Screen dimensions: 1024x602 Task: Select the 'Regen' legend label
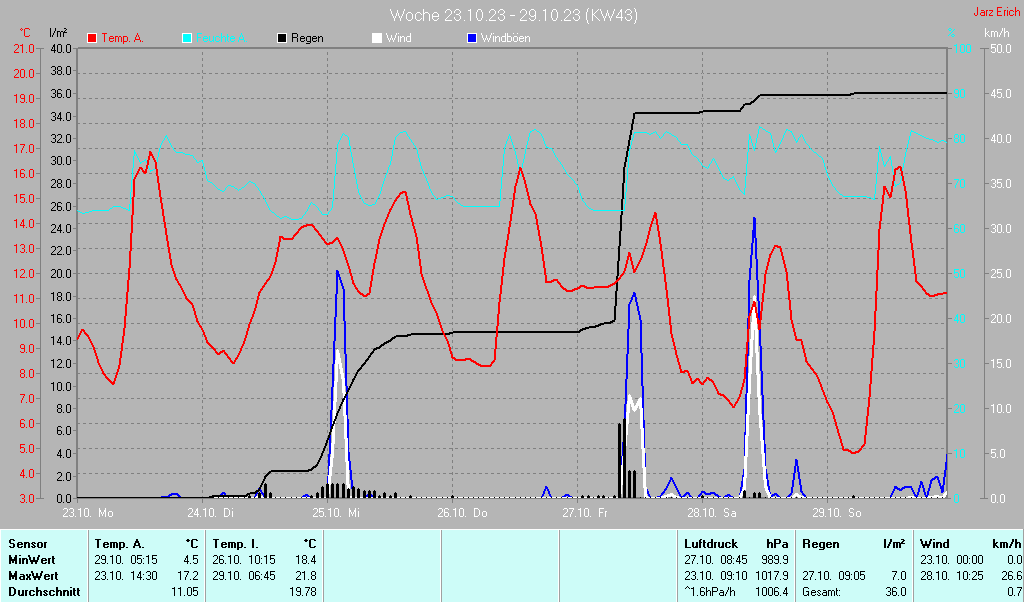(307, 39)
